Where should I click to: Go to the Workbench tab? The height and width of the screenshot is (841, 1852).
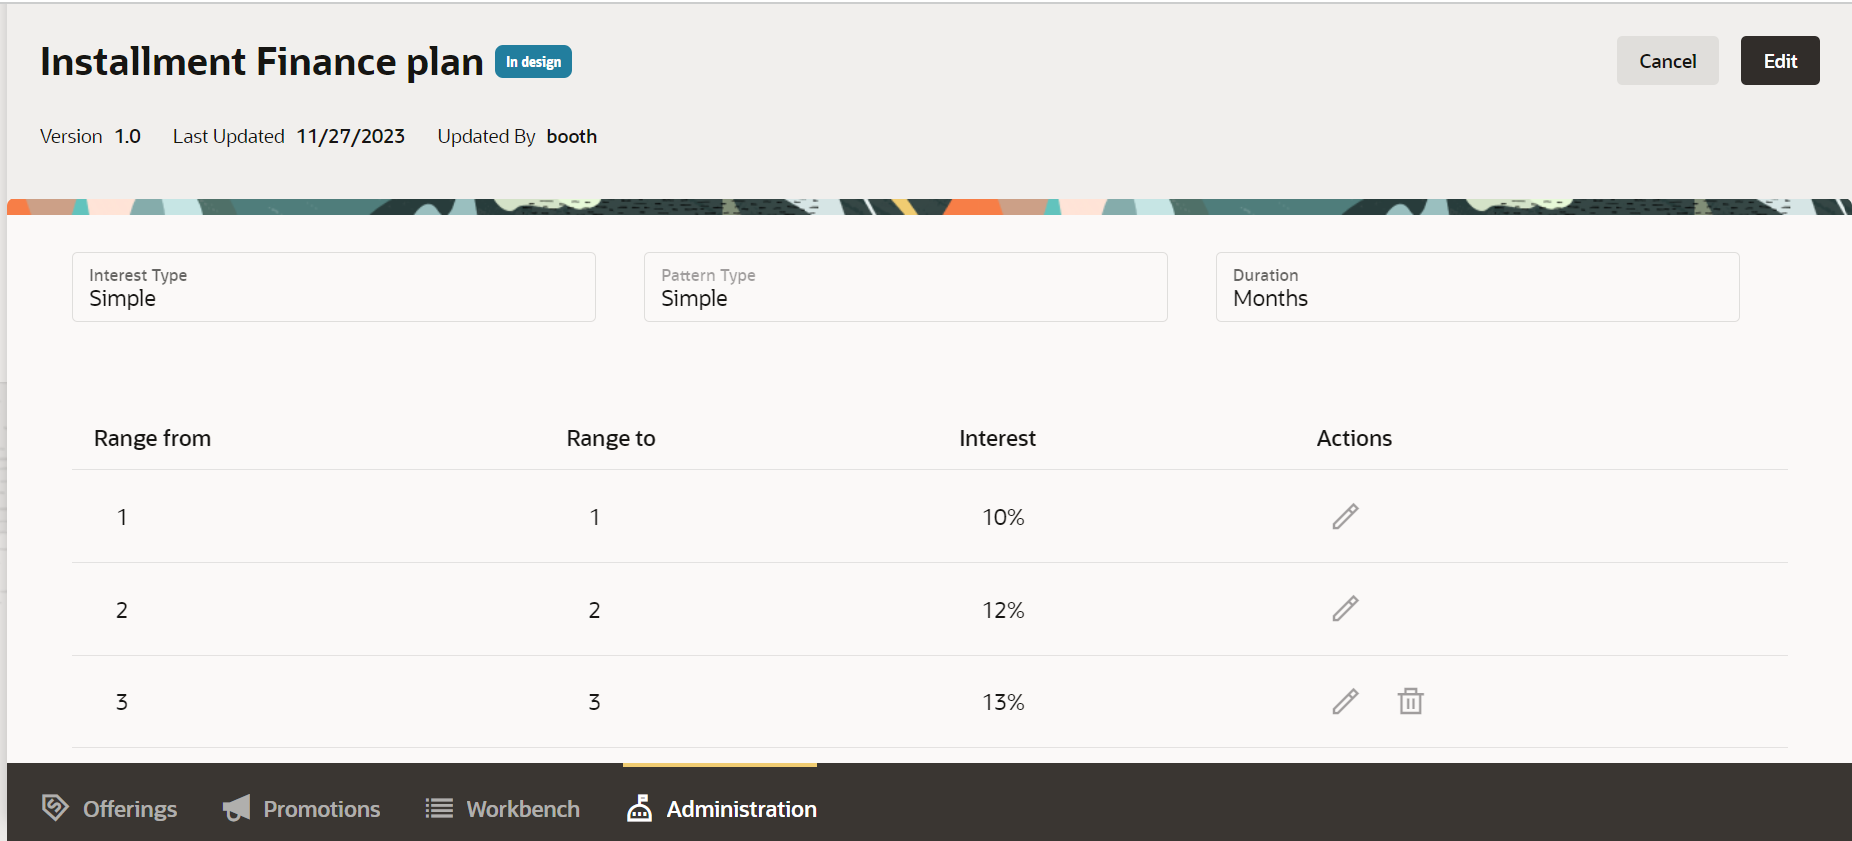click(x=522, y=809)
